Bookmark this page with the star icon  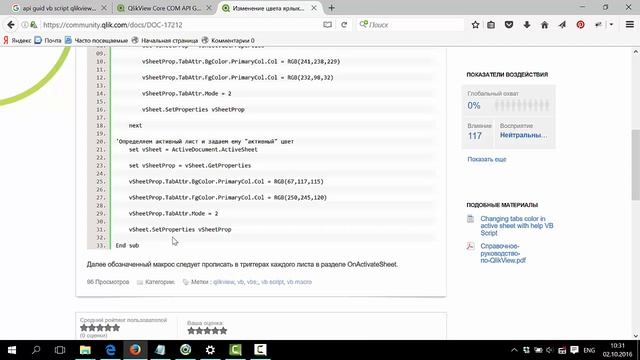pyautogui.click(x=475, y=25)
